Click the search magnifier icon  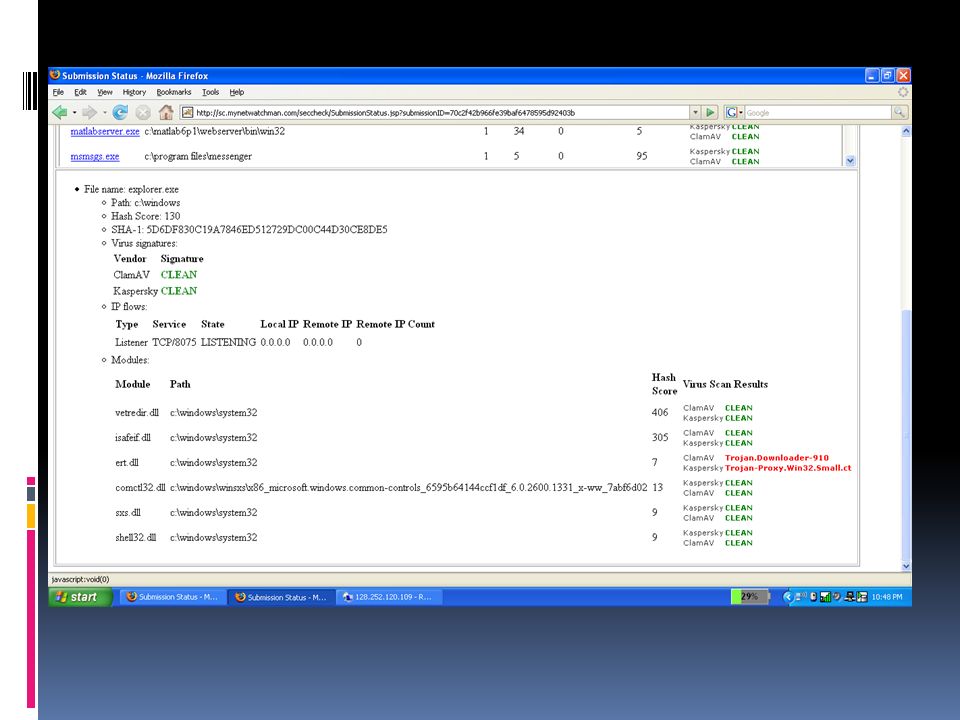point(898,113)
